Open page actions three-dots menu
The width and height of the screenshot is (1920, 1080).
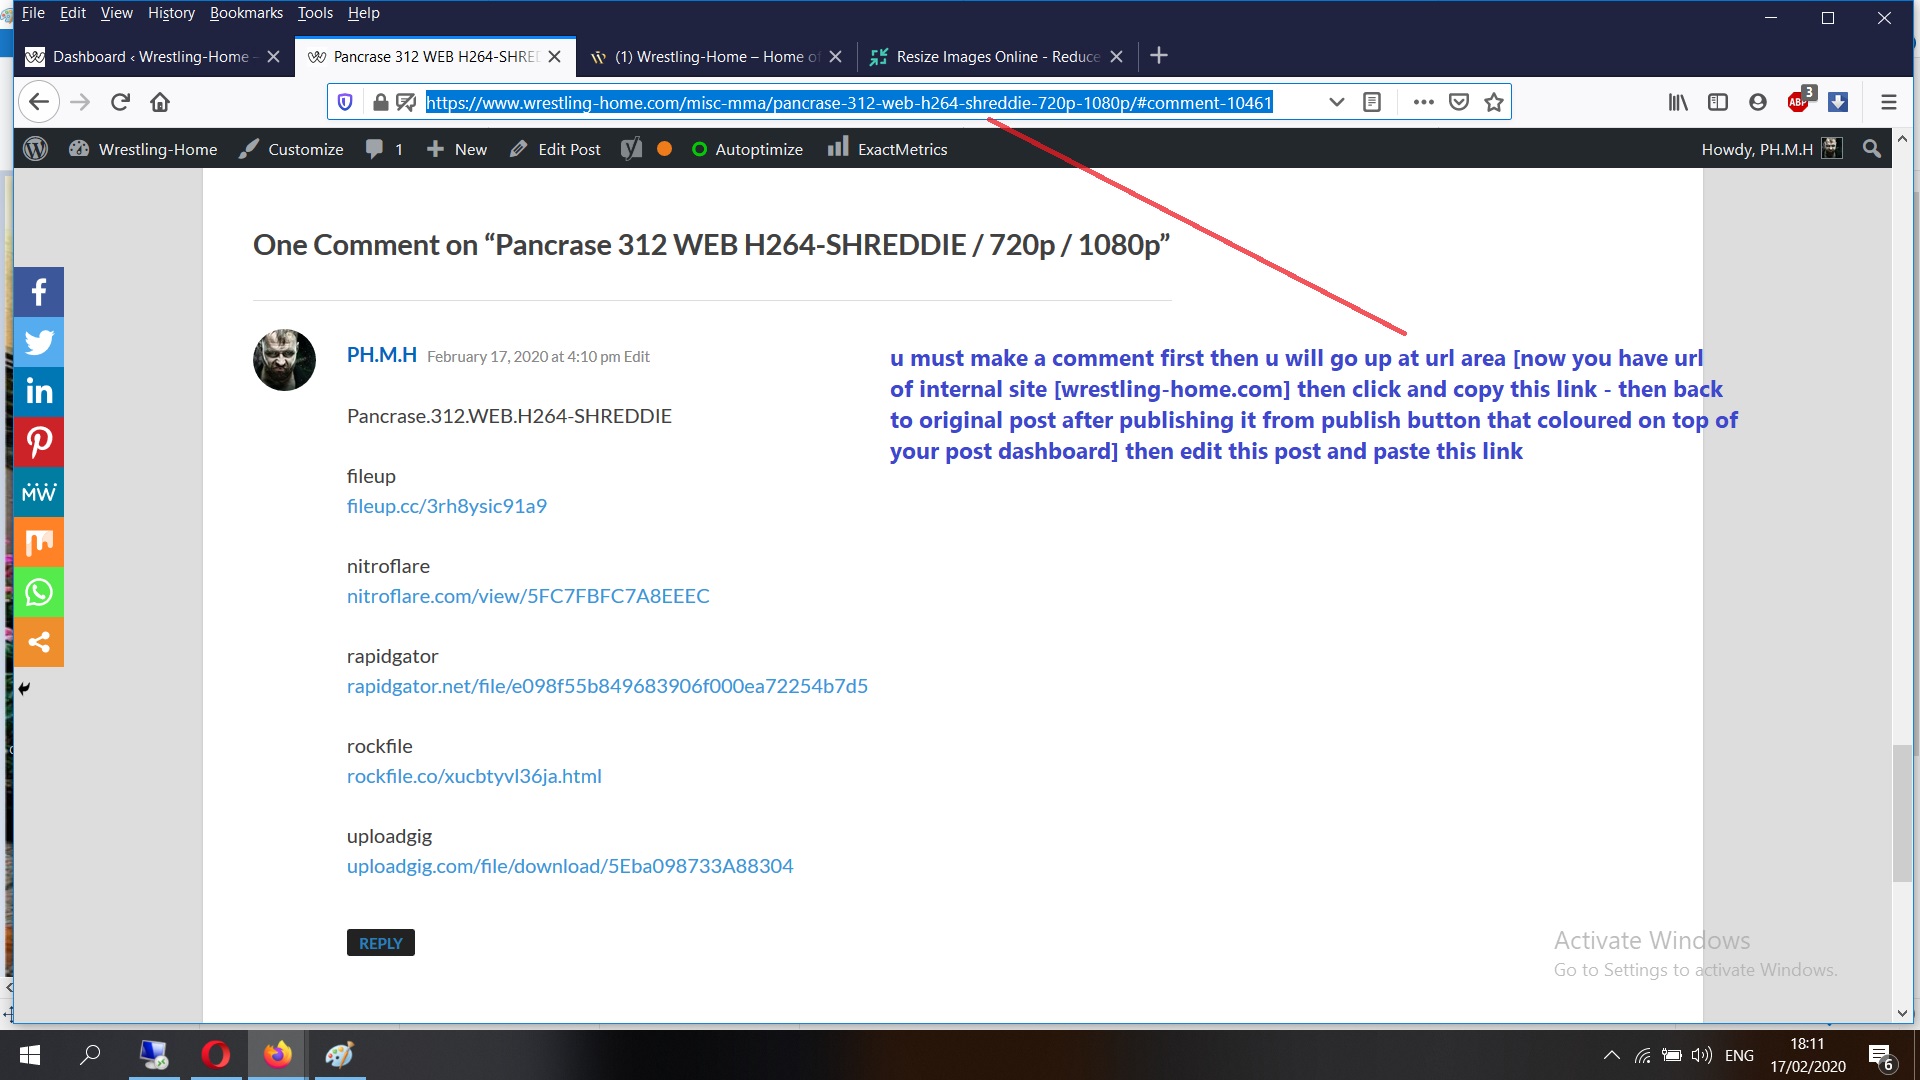coord(1424,102)
